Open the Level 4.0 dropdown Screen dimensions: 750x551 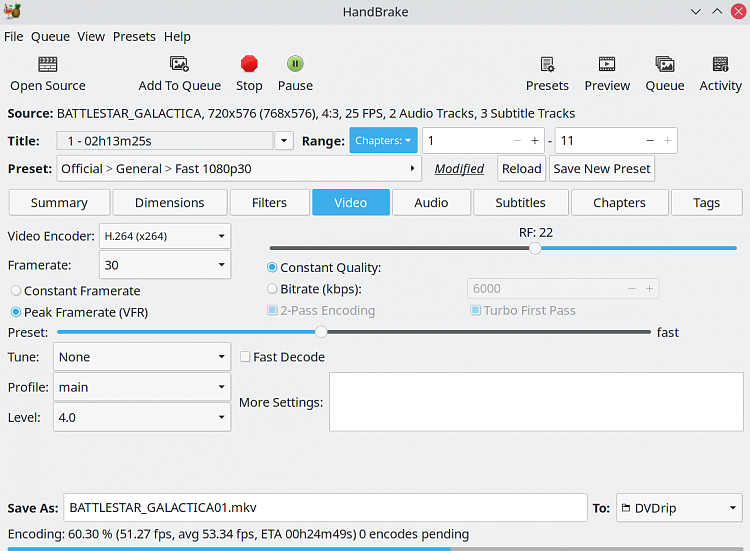(142, 418)
